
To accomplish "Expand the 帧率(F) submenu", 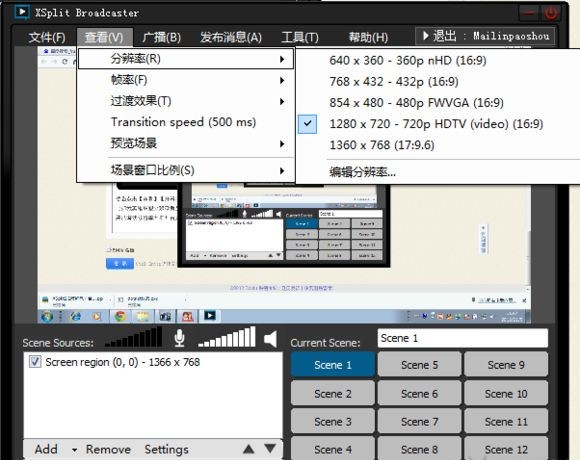I will click(x=186, y=80).
